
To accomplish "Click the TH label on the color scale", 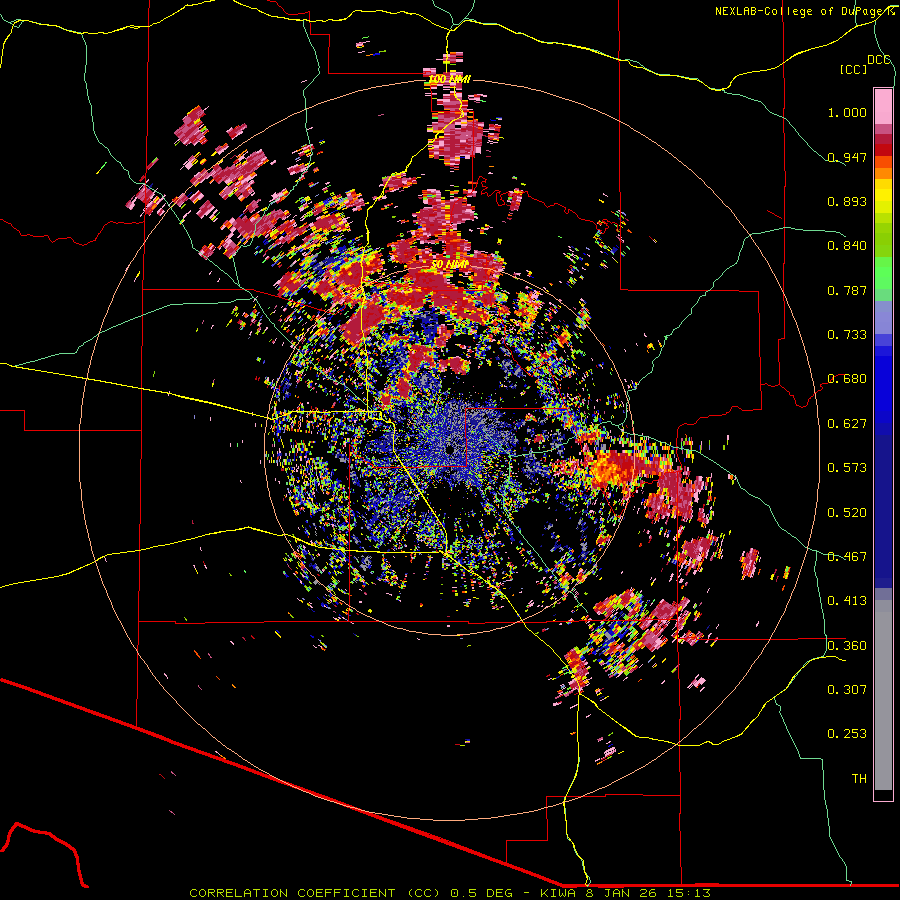I will pyautogui.click(x=859, y=779).
